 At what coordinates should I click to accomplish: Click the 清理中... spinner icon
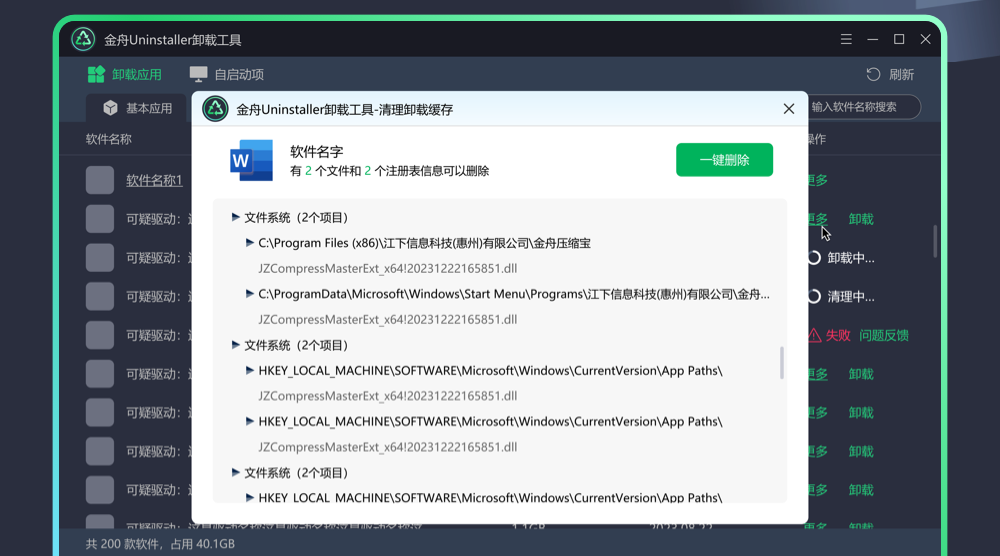814,296
